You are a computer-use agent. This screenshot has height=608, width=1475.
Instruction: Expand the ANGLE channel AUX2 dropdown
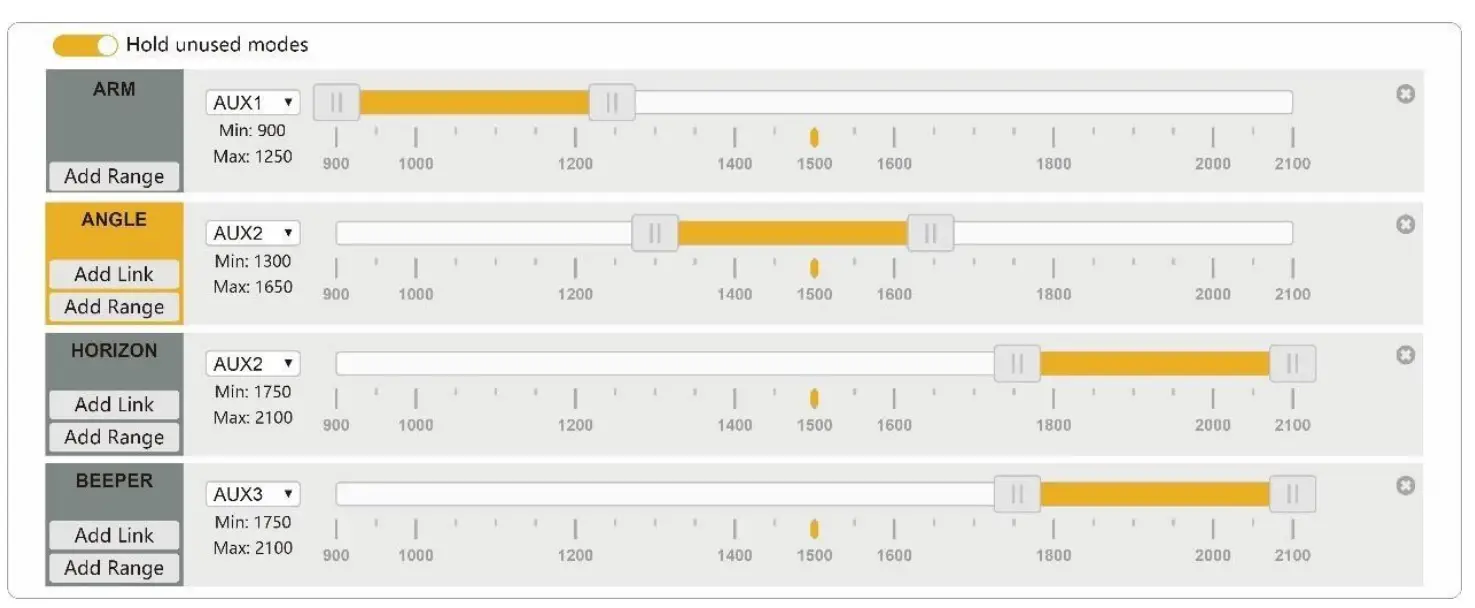click(x=253, y=233)
